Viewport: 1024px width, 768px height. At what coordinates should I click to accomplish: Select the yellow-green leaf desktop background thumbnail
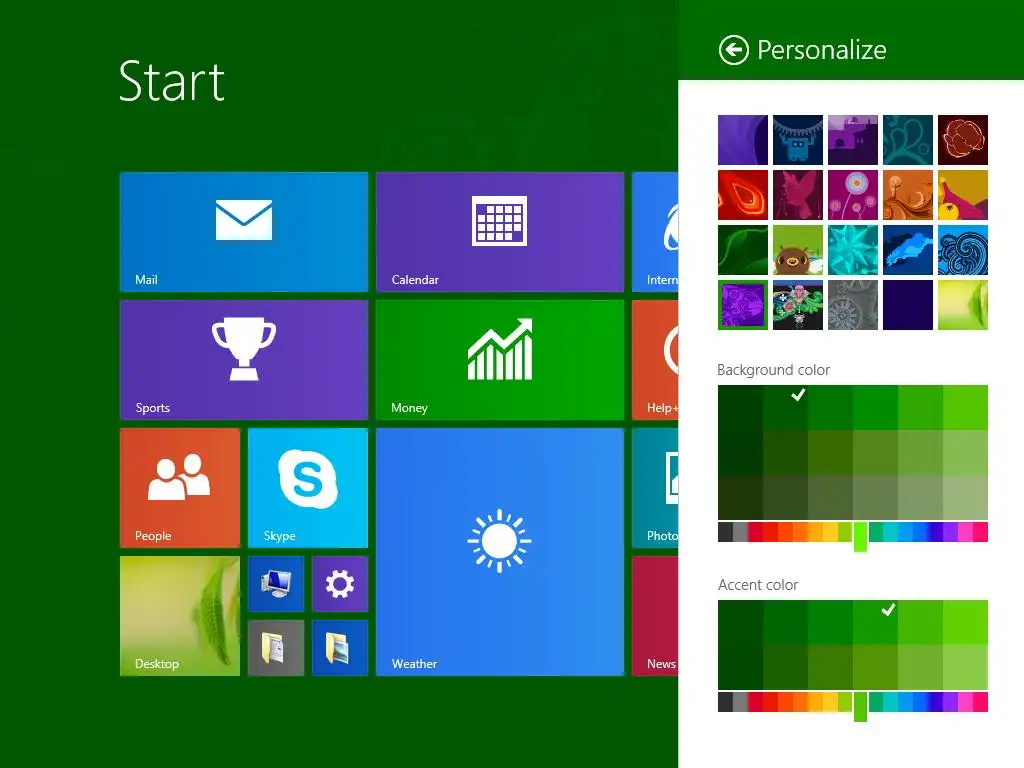(x=963, y=305)
